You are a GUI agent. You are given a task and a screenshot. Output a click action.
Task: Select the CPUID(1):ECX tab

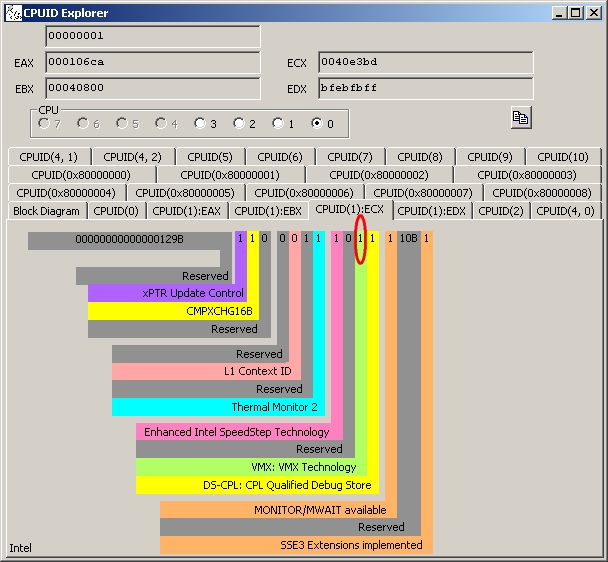[350, 209]
